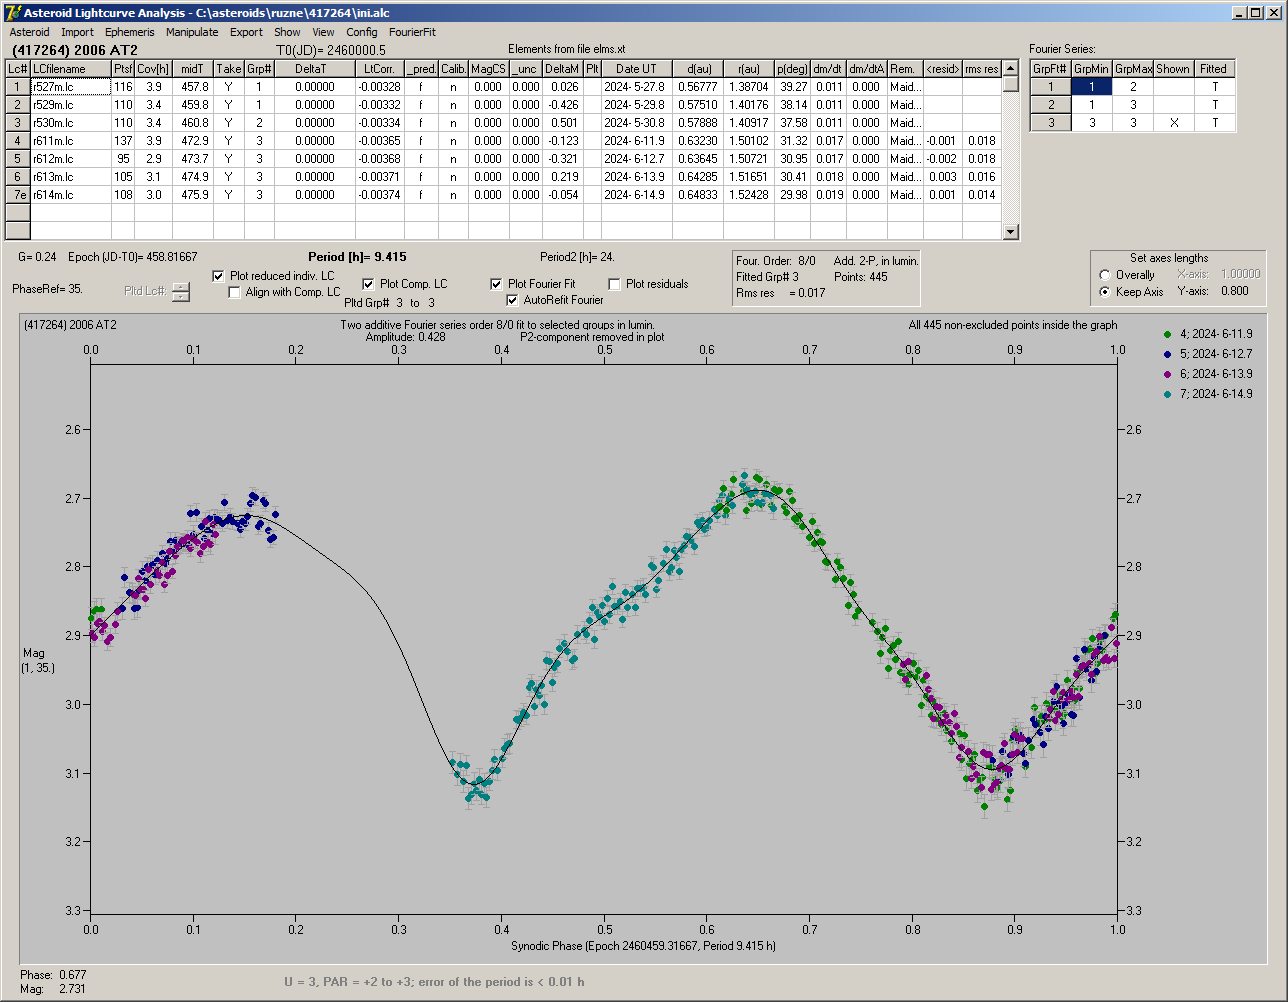Click the Fitted column header
The width and height of the screenshot is (1288, 1002).
point(1213,69)
